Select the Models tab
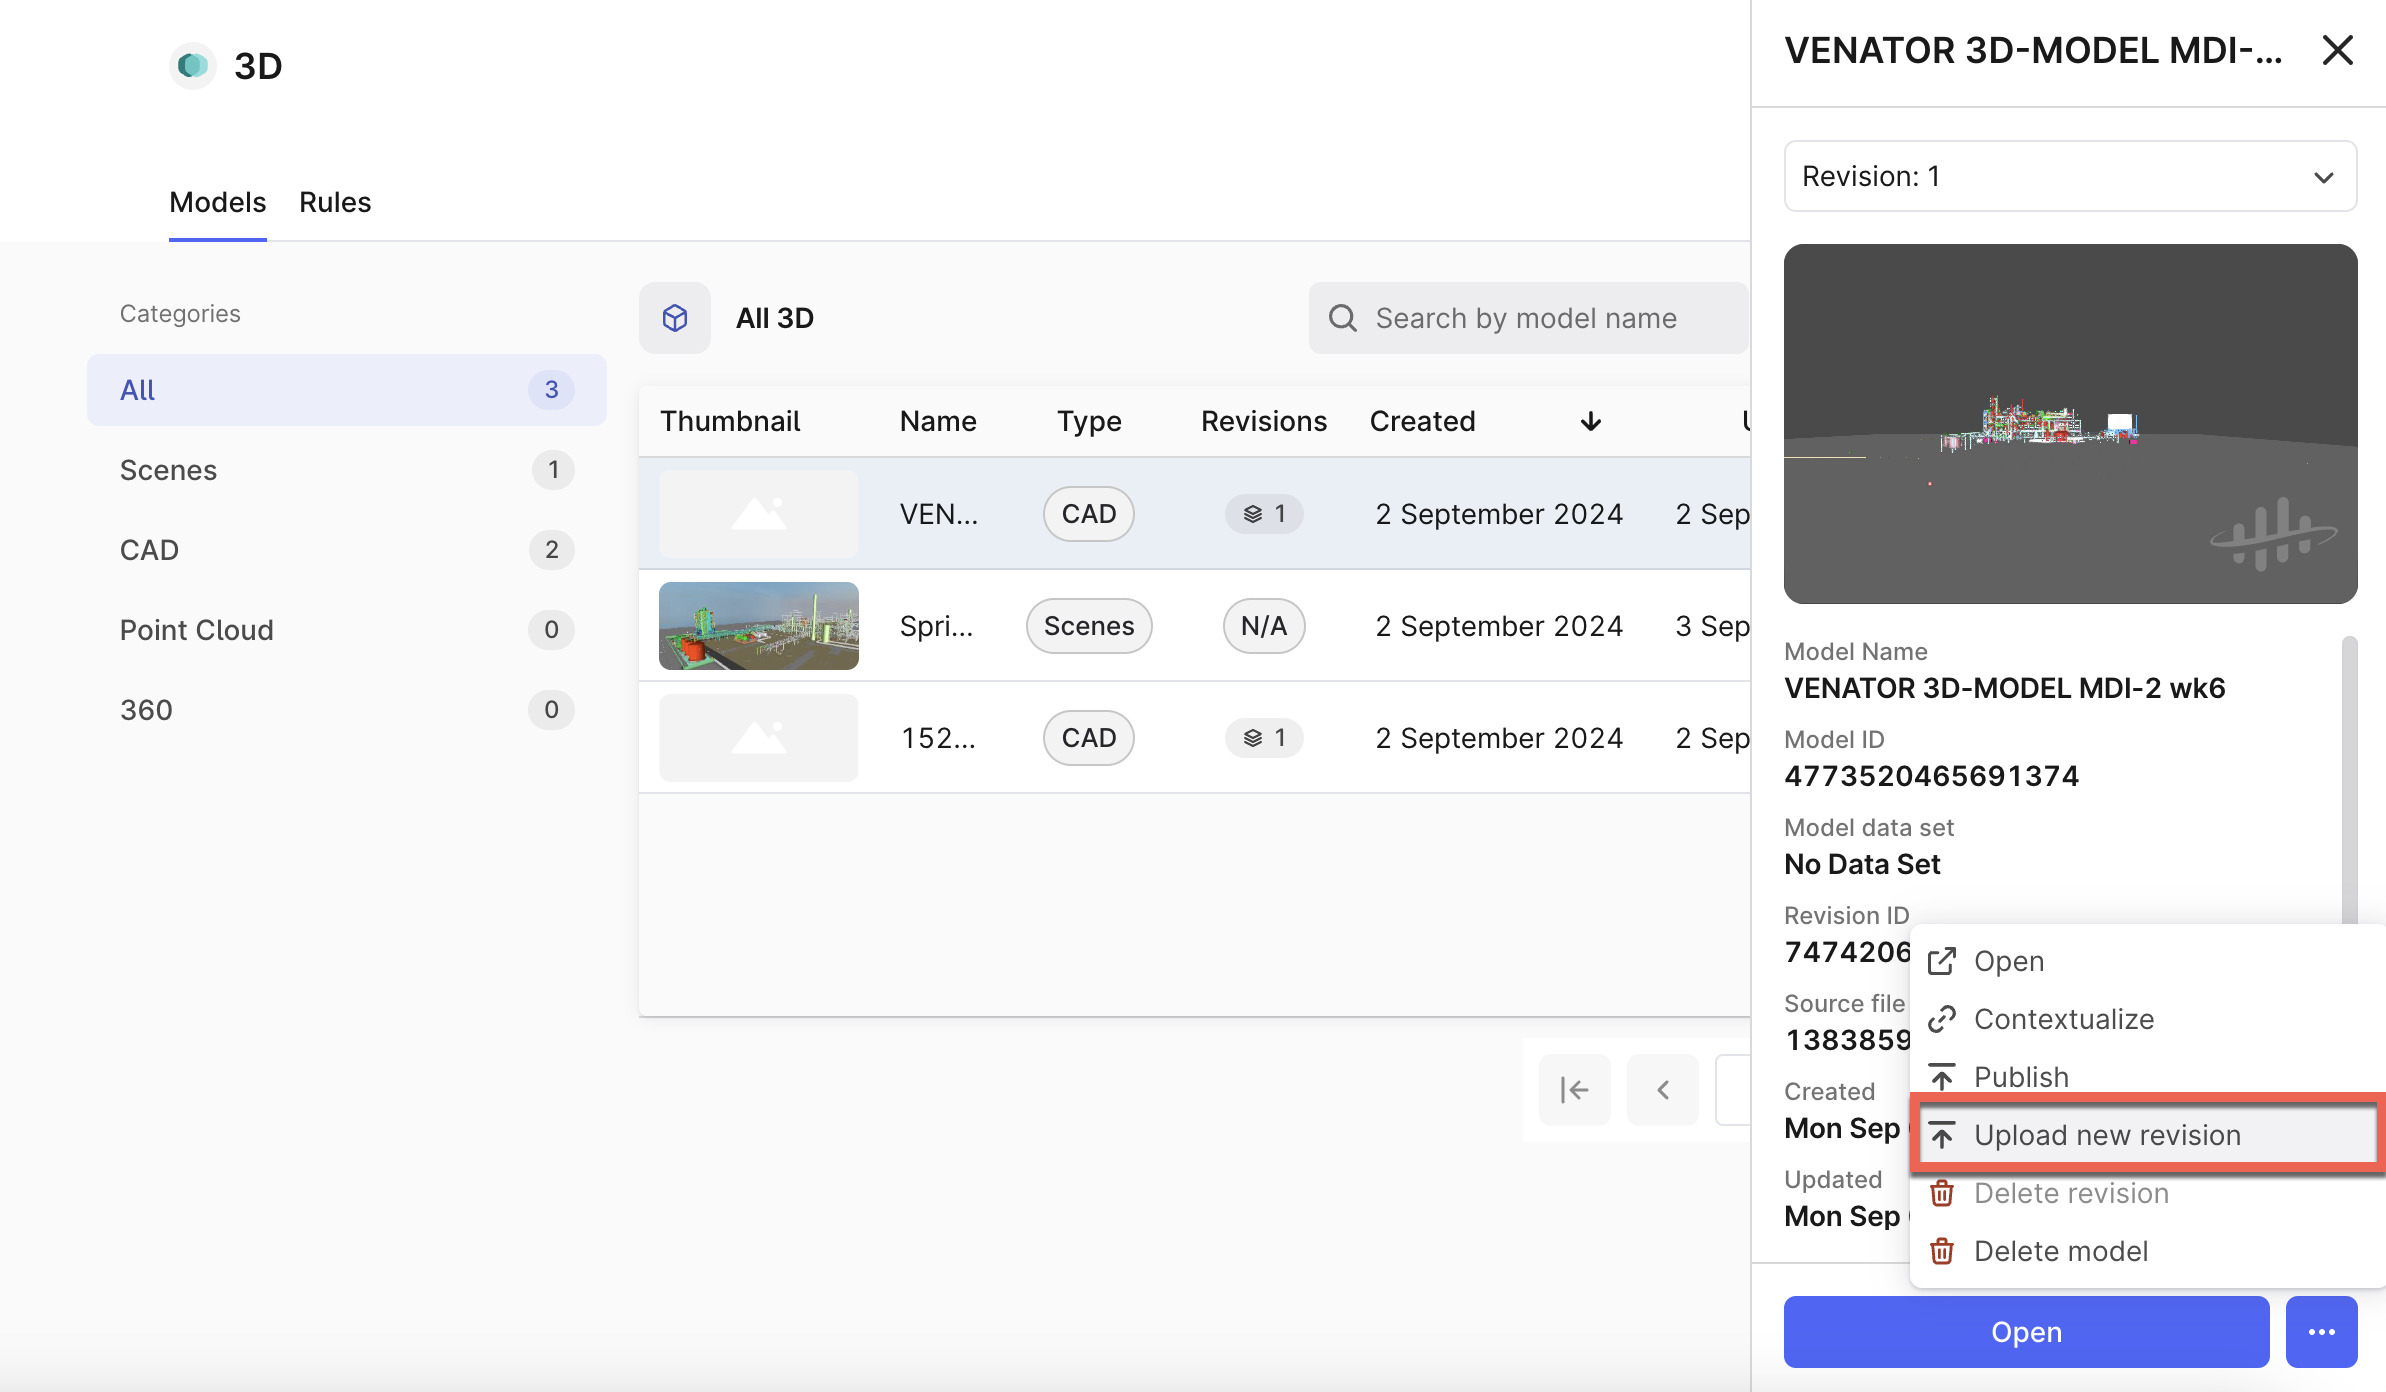The image size is (2386, 1392). point(217,202)
